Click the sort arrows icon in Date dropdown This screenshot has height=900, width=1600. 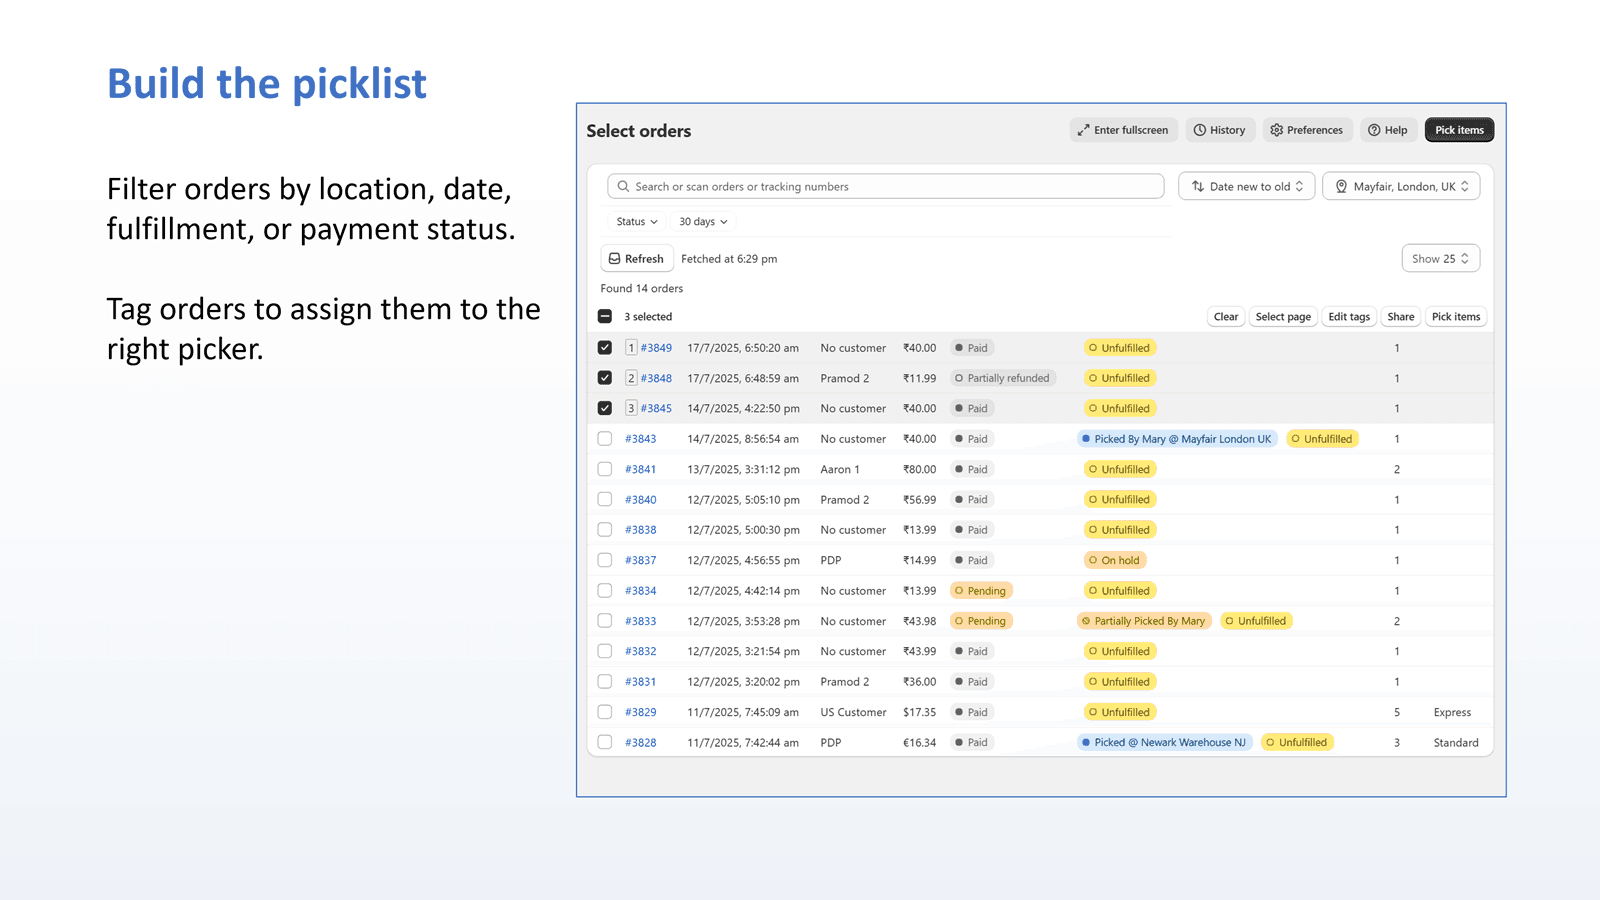[1198, 187]
